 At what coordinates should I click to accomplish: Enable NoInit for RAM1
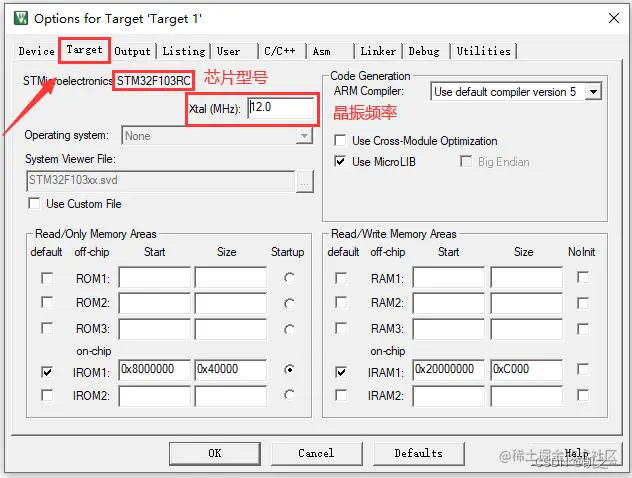pyautogui.click(x=583, y=277)
